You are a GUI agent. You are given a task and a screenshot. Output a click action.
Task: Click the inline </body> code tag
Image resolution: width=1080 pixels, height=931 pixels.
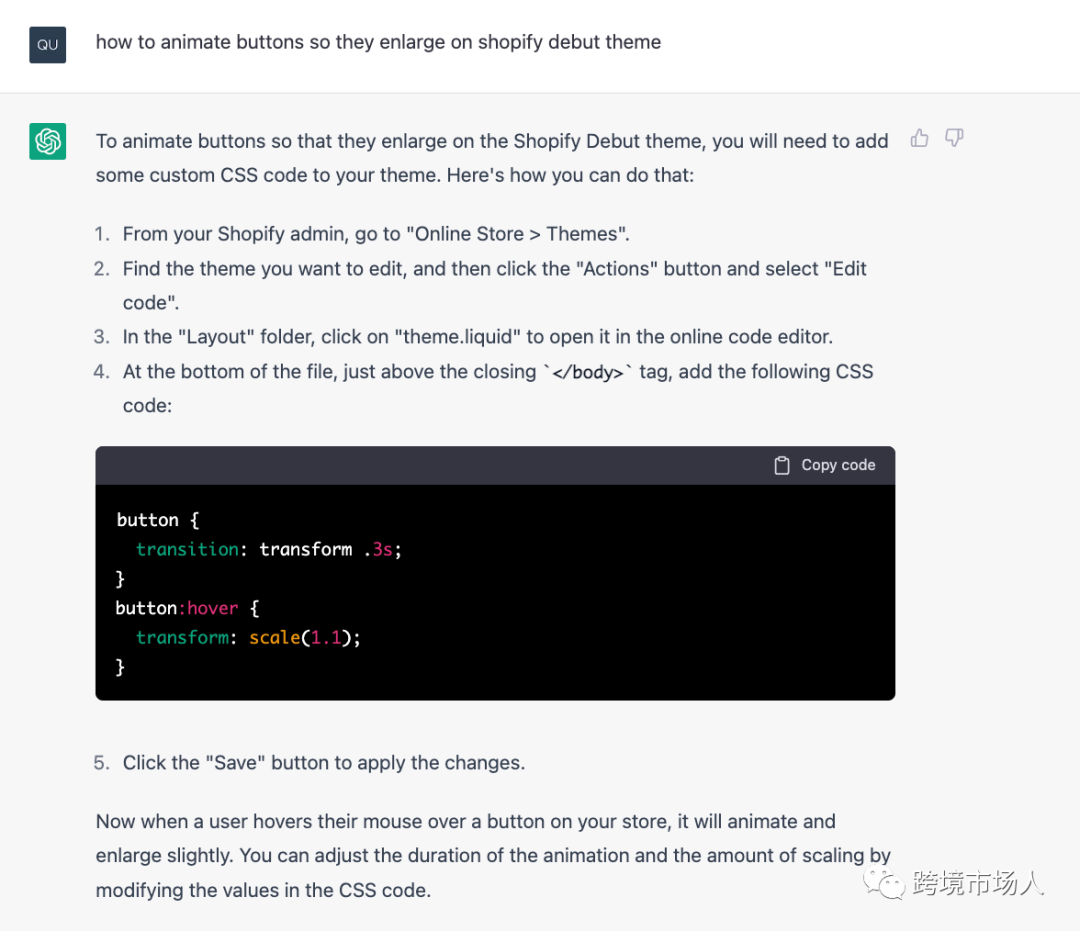pos(588,372)
